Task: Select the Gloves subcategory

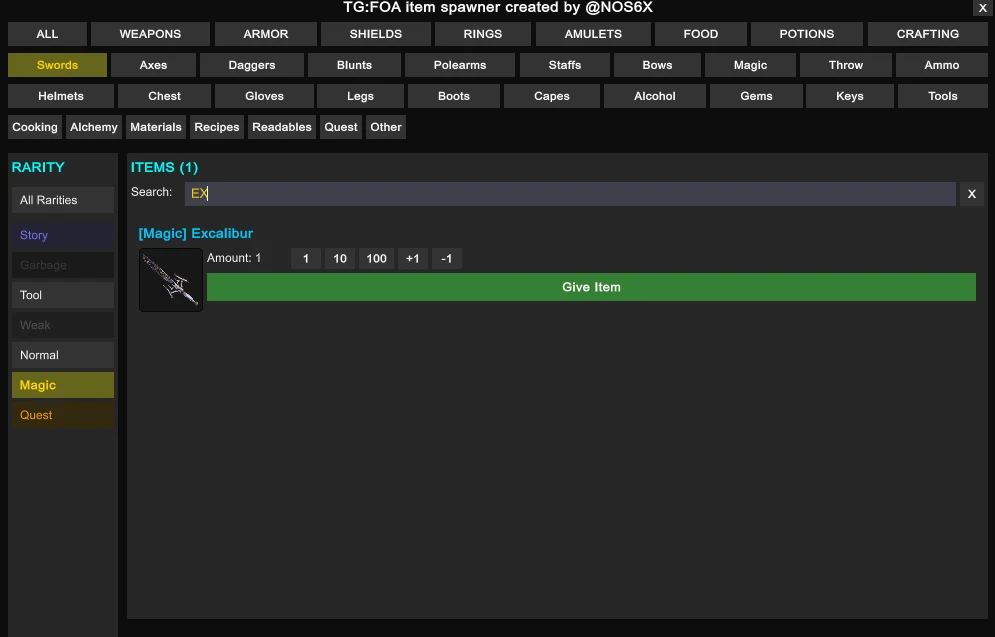Action: (x=265, y=96)
